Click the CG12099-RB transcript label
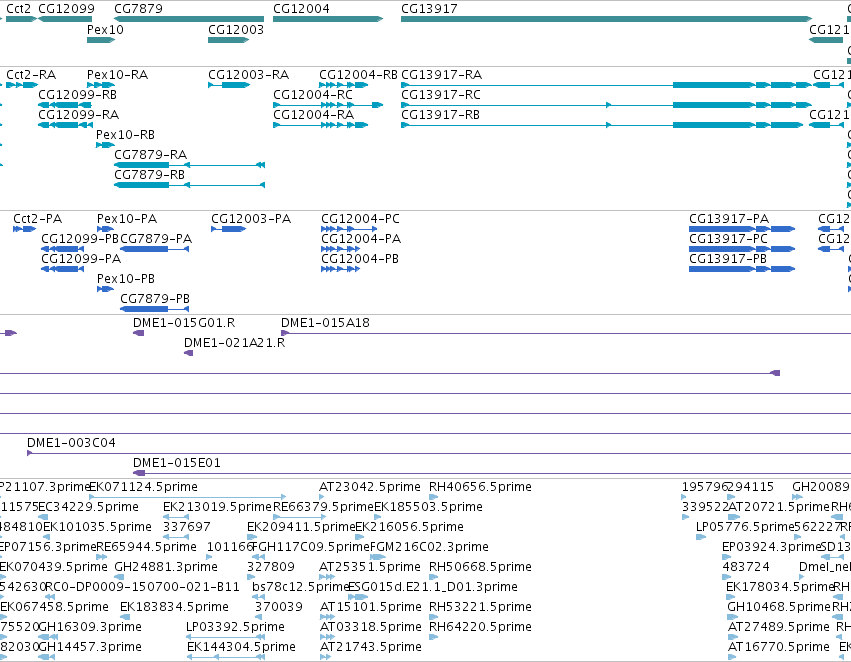The height and width of the screenshot is (662, 851). click(x=77, y=94)
